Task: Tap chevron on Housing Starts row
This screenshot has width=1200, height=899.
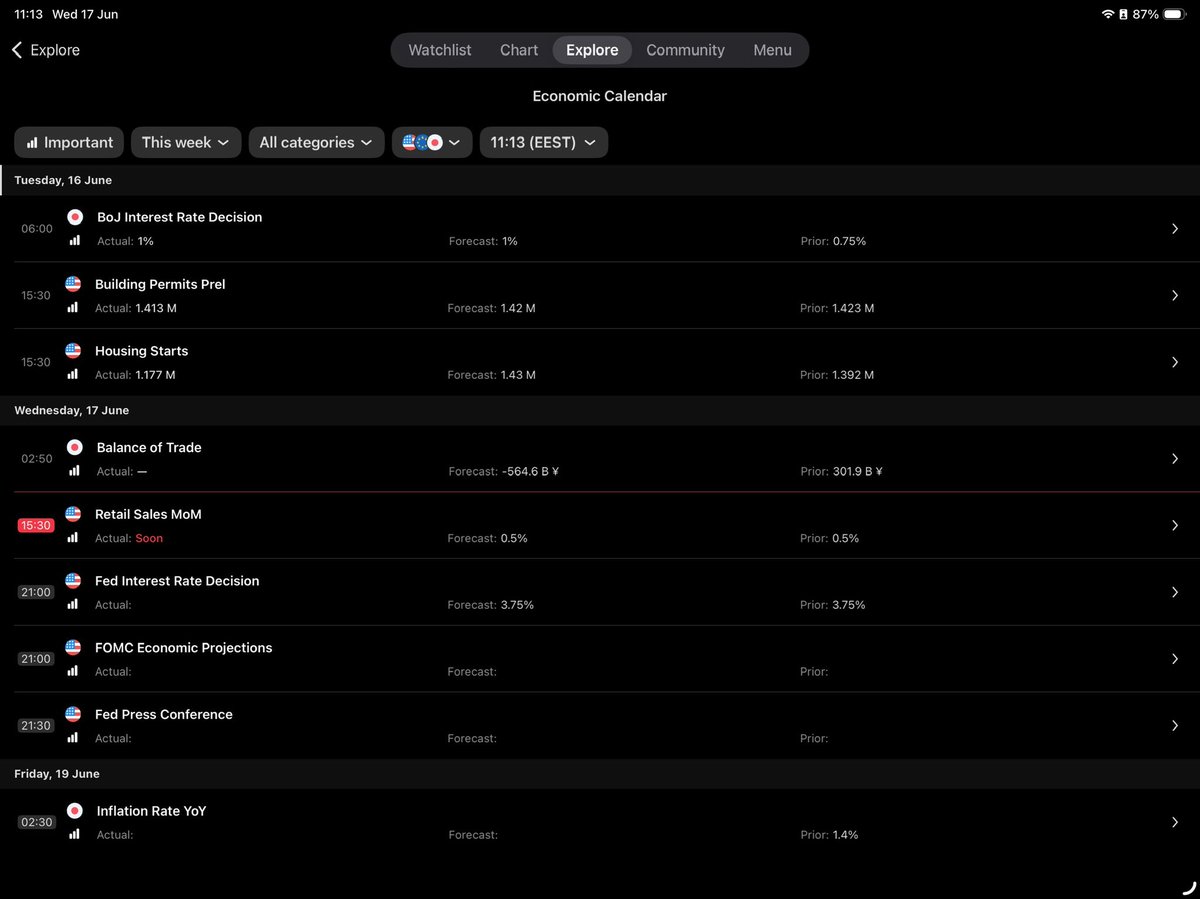Action: [x=1175, y=362]
